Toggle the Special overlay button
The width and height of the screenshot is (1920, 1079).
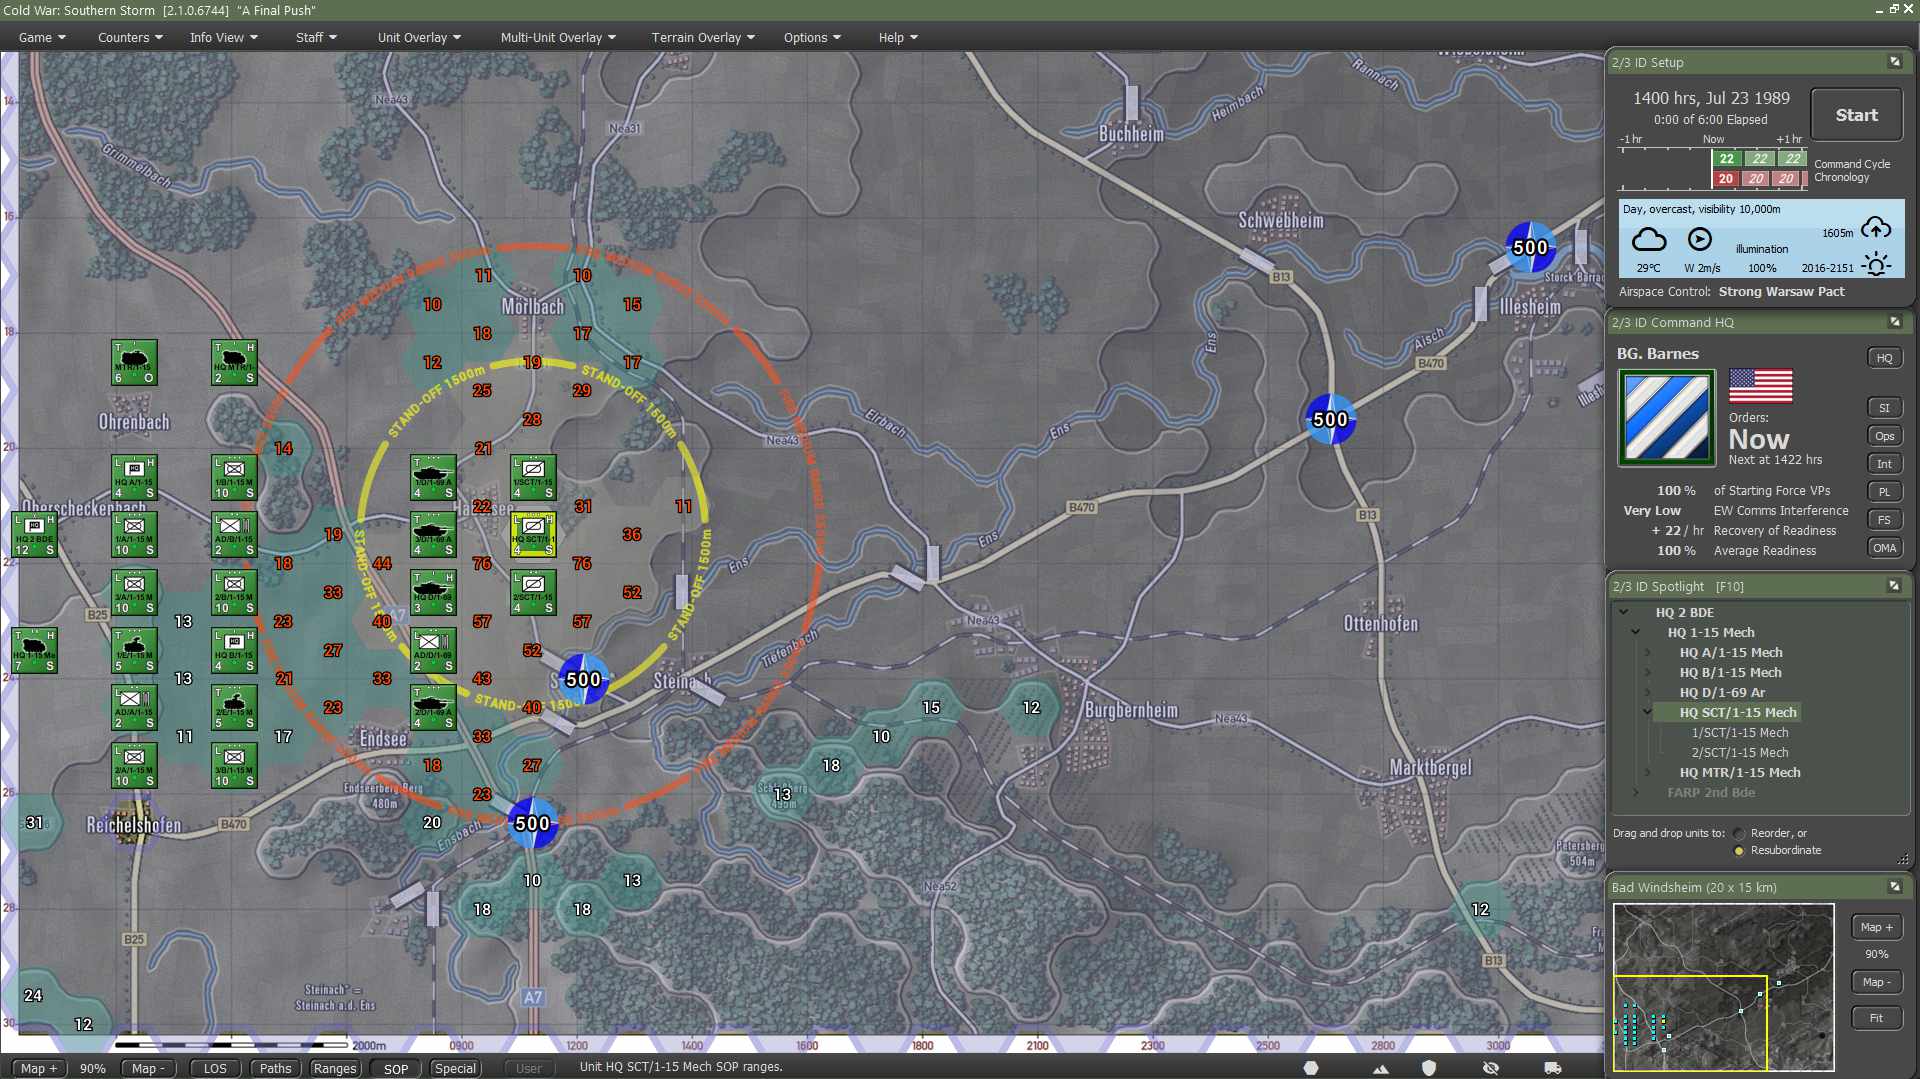click(455, 1068)
